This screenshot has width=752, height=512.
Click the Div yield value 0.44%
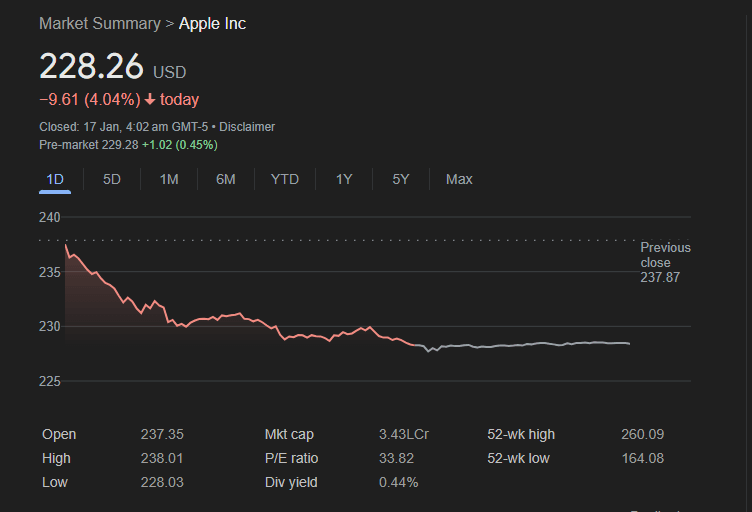pos(399,482)
